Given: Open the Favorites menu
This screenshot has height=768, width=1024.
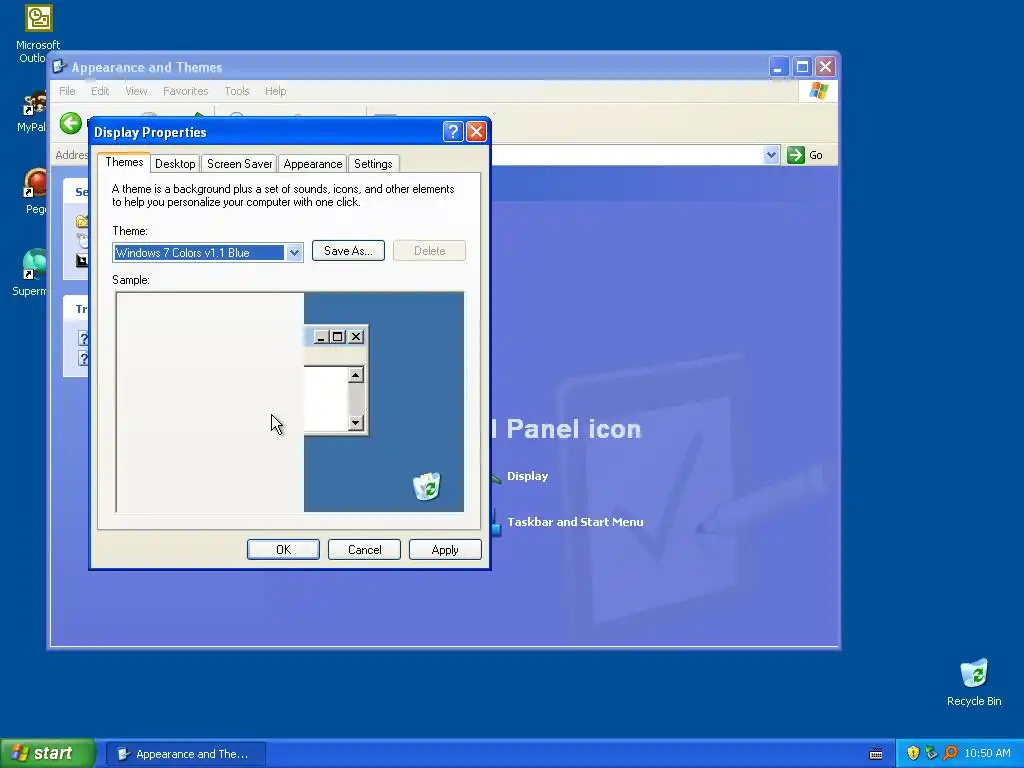Looking at the screenshot, I should (185, 91).
